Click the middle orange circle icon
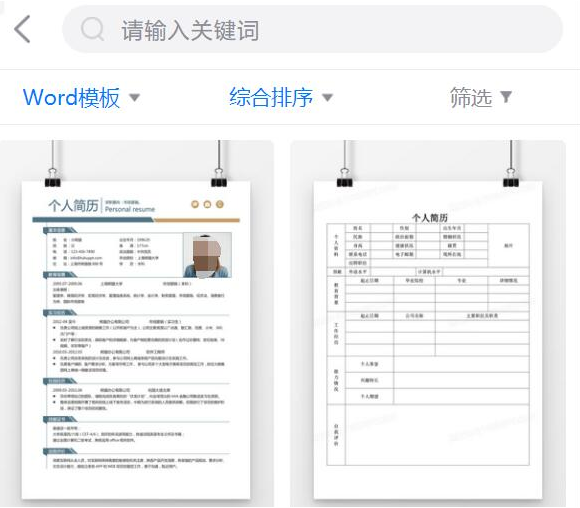 207,204
